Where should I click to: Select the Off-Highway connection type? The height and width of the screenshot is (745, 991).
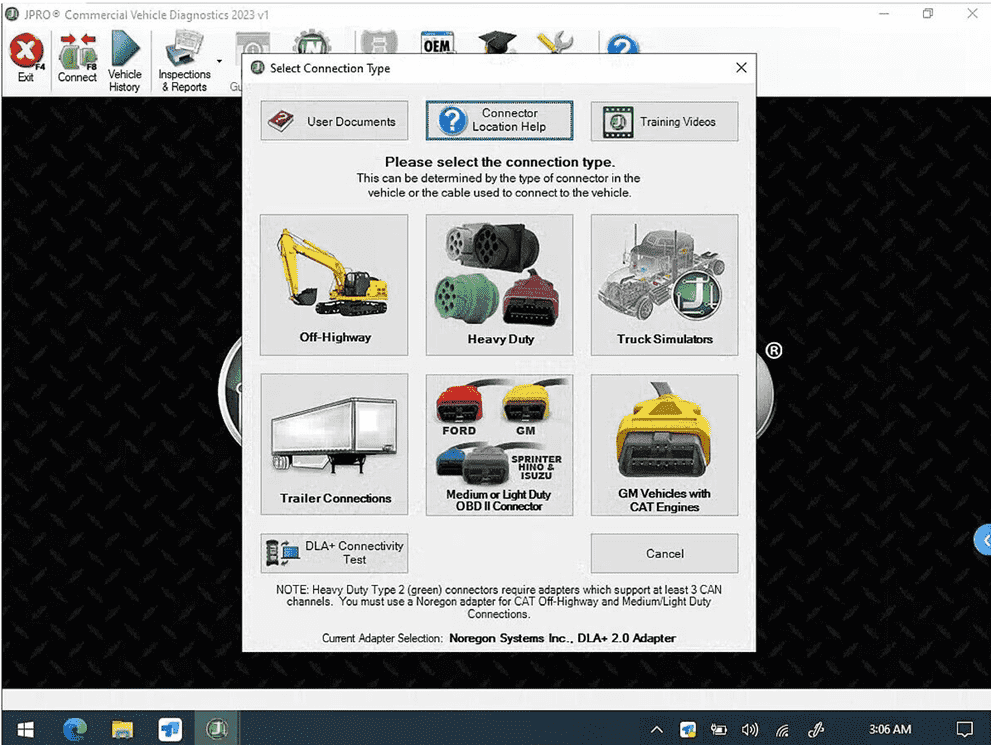click(x=334, y=284)
